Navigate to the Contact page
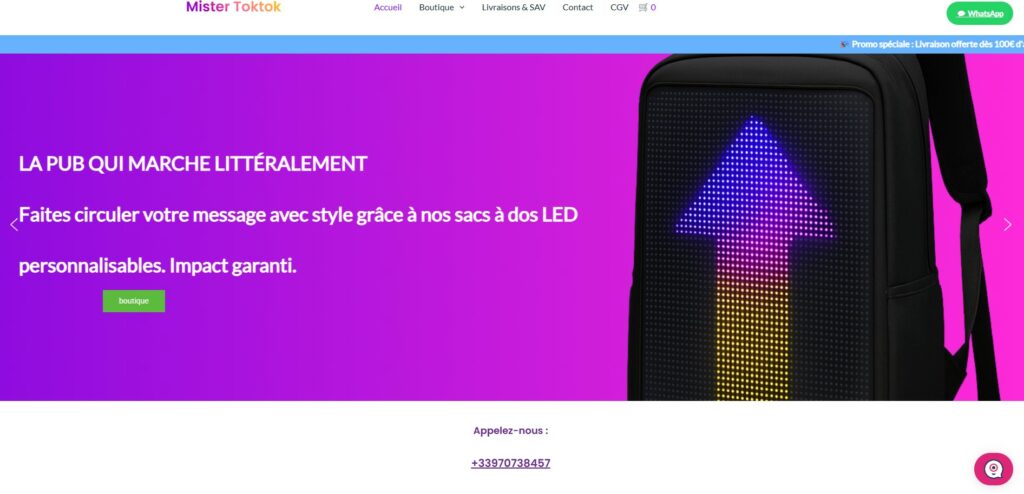 [578, 8]
